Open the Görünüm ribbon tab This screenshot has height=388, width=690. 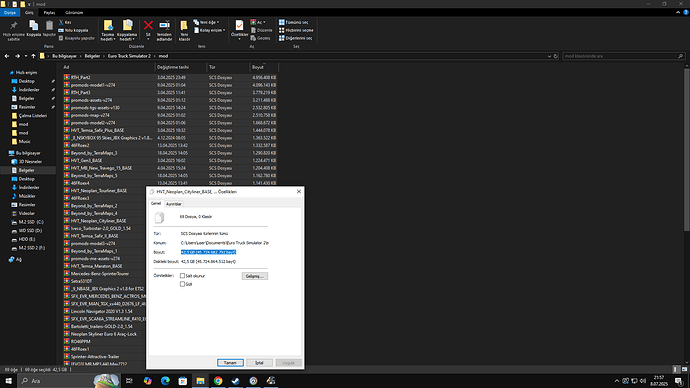point(74,13)
